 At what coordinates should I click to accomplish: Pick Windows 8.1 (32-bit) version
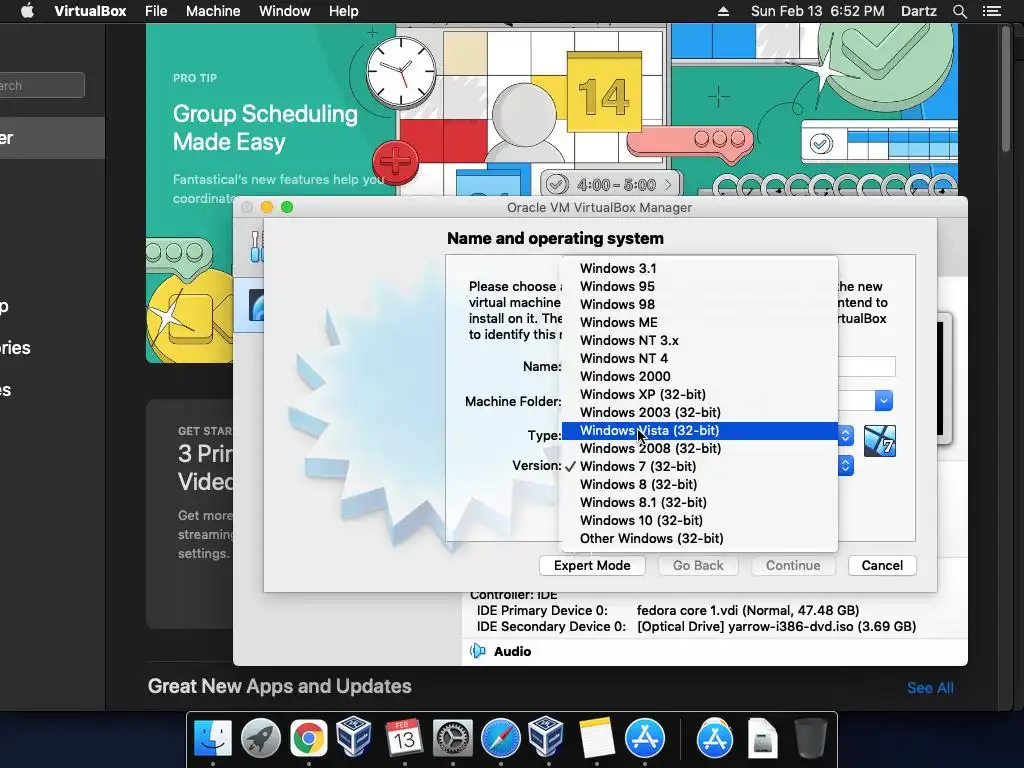(699, 502)
